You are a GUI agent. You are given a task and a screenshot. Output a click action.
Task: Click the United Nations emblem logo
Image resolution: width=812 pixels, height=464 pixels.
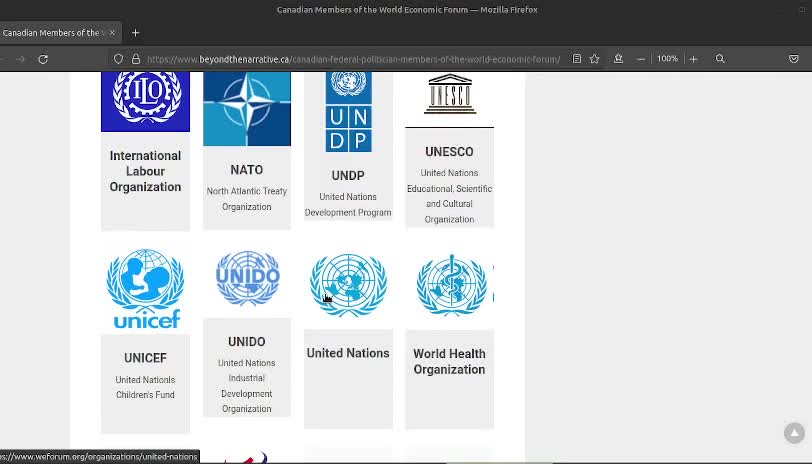click(x=348, y=284)
